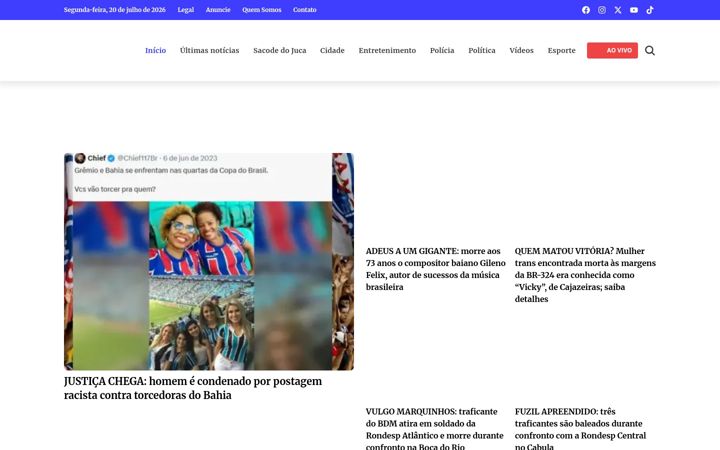
Task: Go to the Esporte section
Action: [x=561, y=51]
